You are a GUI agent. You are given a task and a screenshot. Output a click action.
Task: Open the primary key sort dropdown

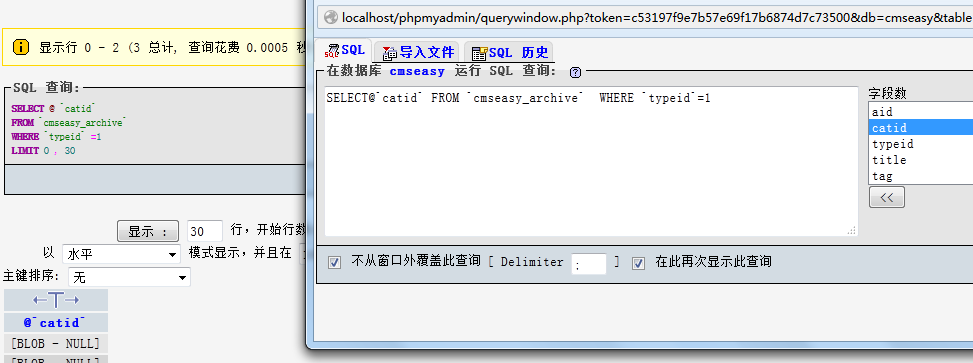[x=129, y=277]
